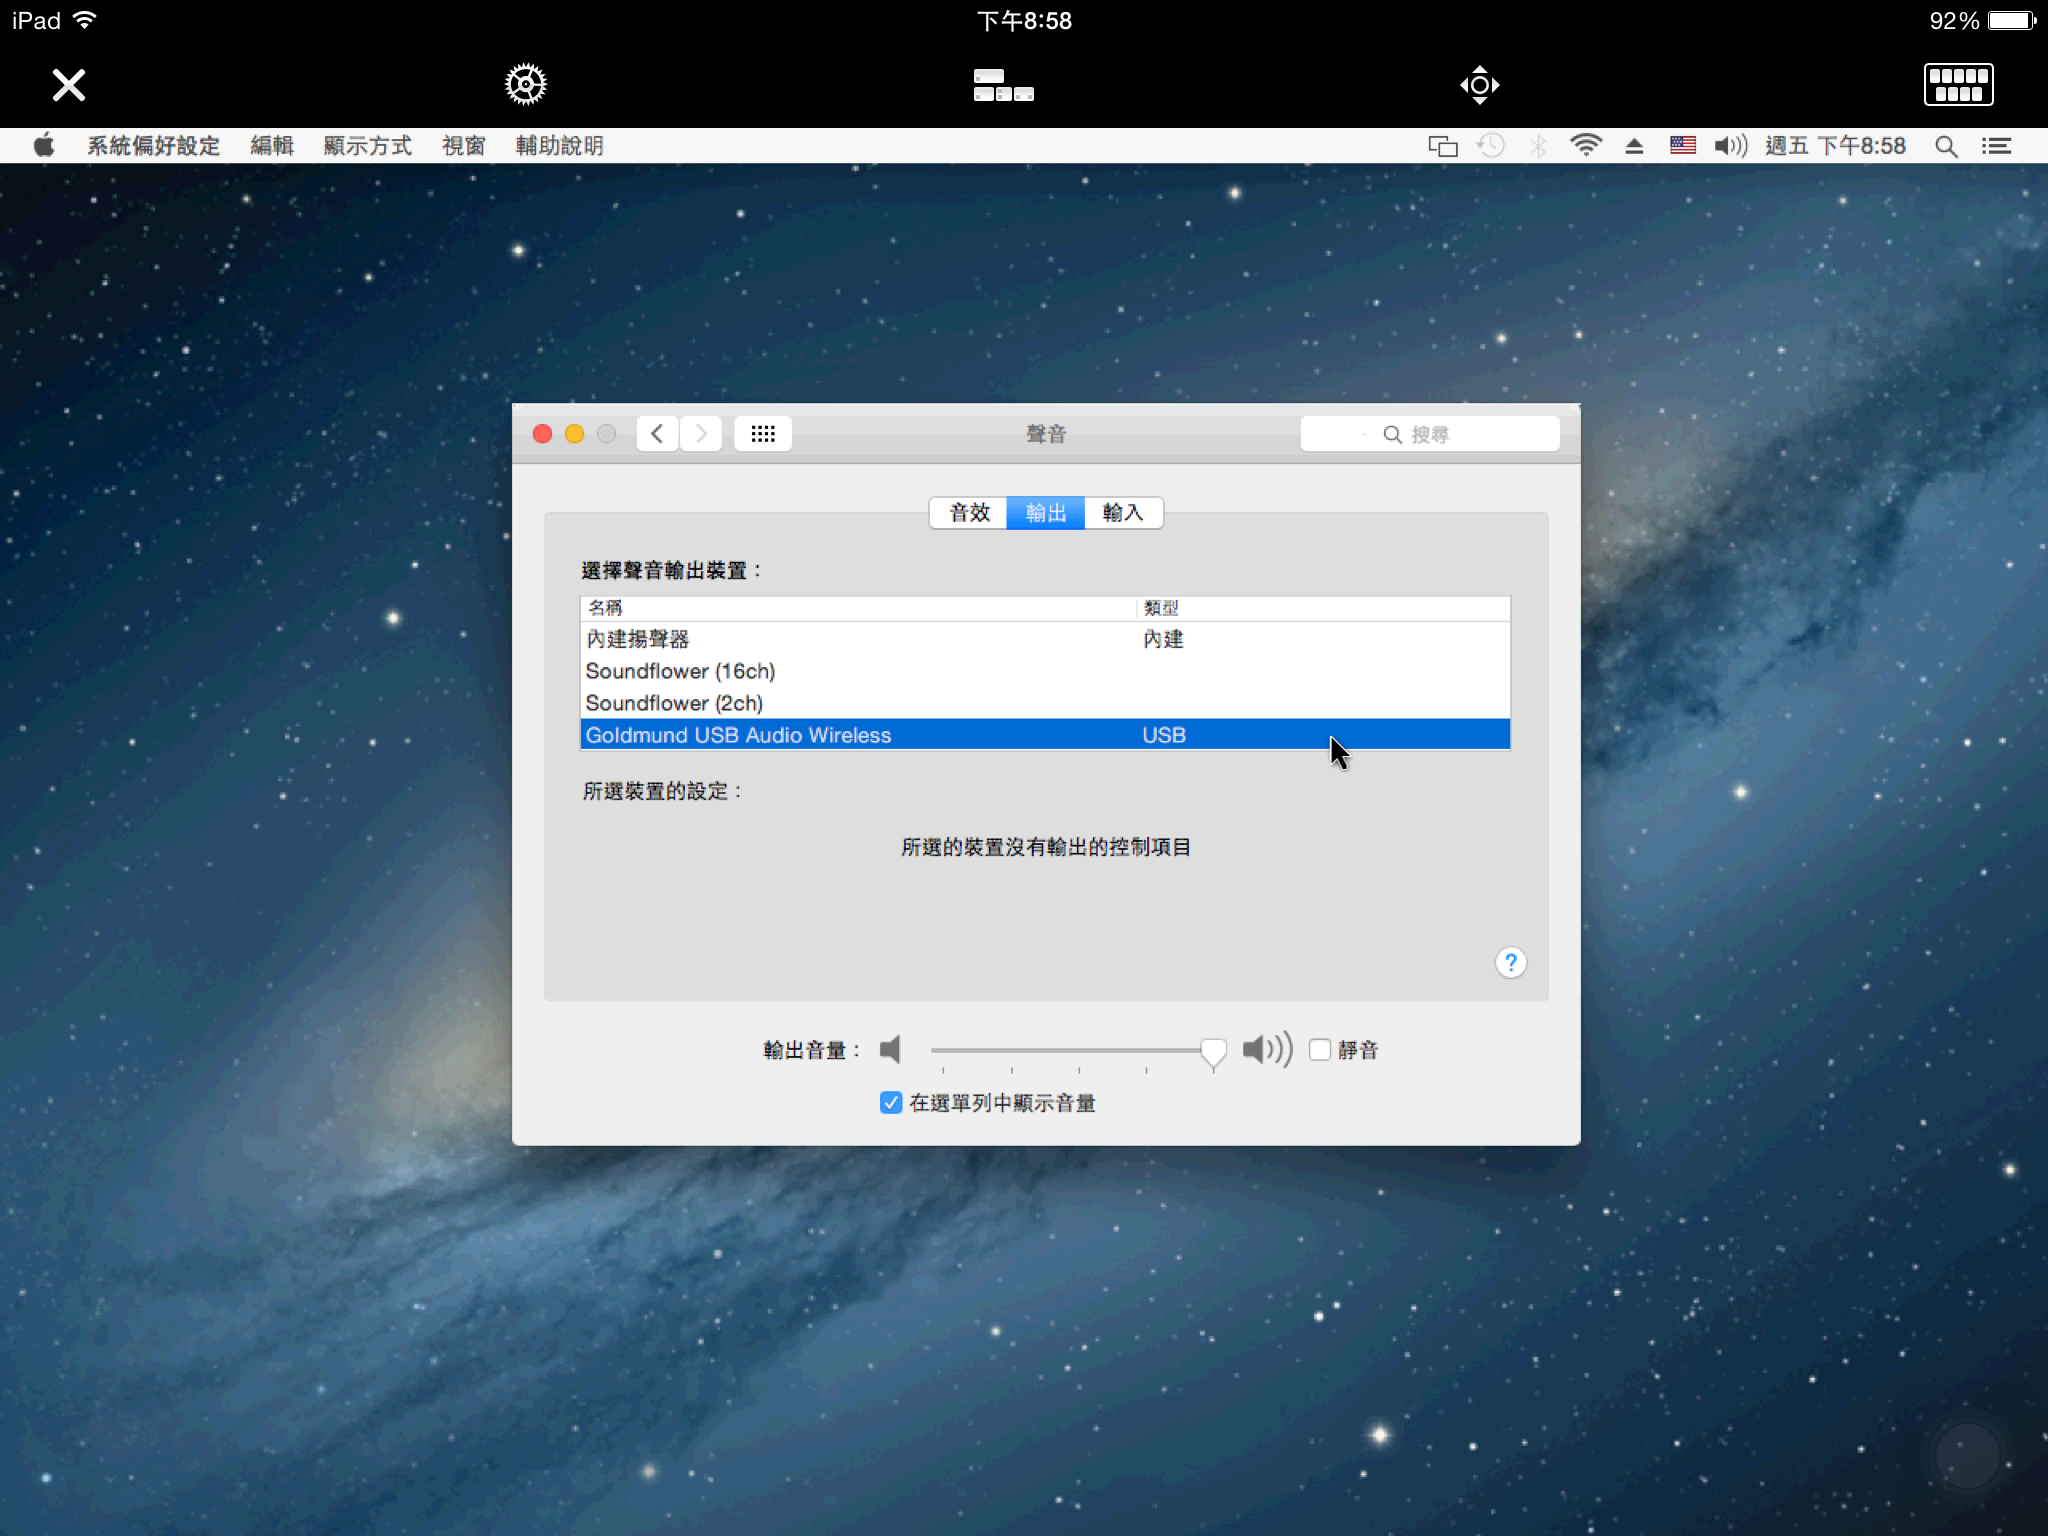The image size is (2048, 1536).
Task: Open help with the question mark button
Action: point(1511,963)
